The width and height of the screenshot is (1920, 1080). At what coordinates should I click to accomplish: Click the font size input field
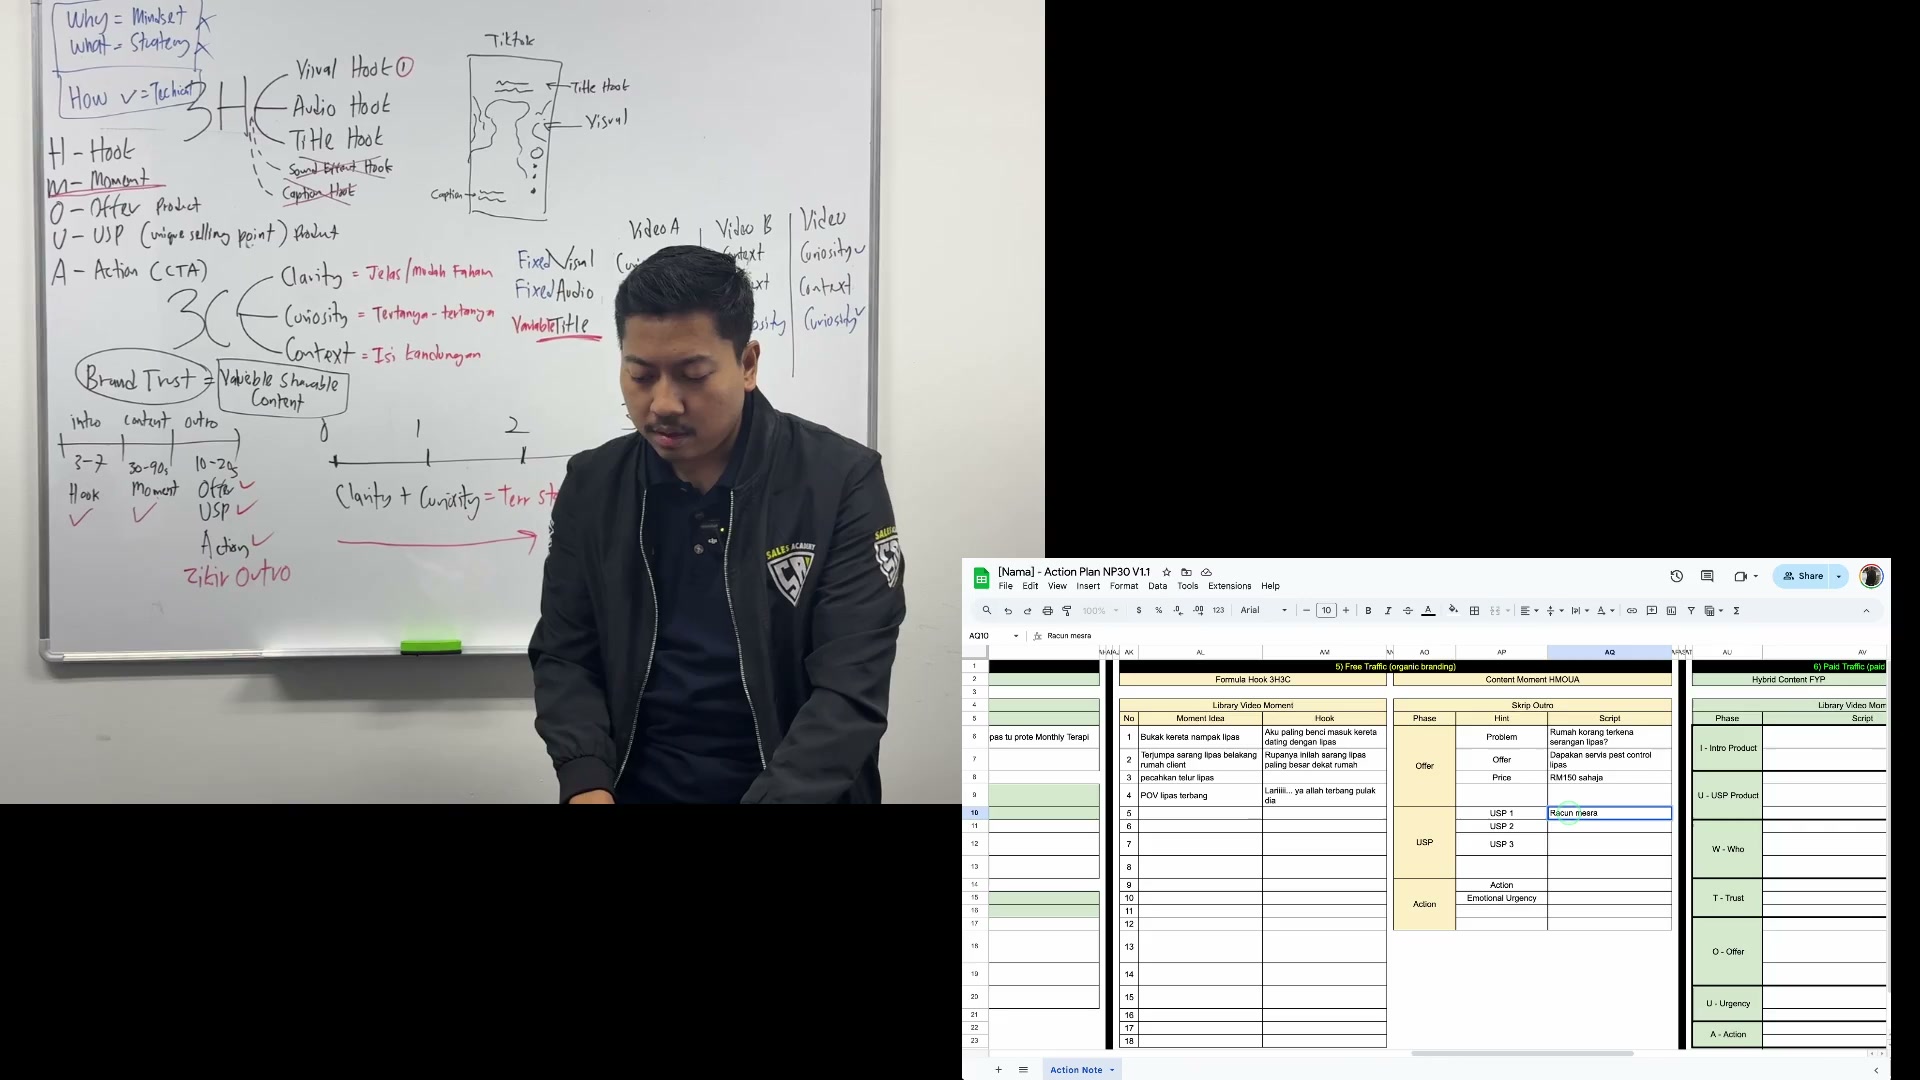coord(1326,610)
